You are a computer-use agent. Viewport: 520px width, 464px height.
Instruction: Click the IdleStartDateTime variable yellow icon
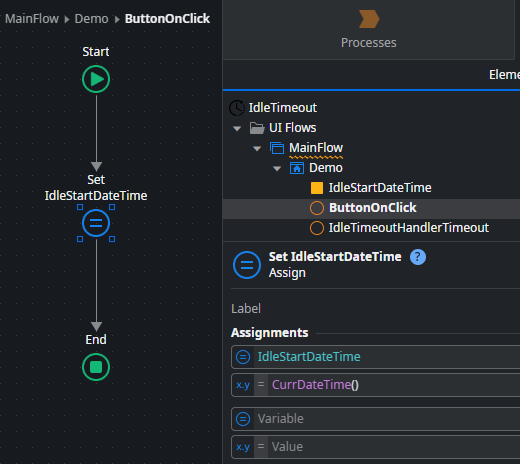click(317, 188)
